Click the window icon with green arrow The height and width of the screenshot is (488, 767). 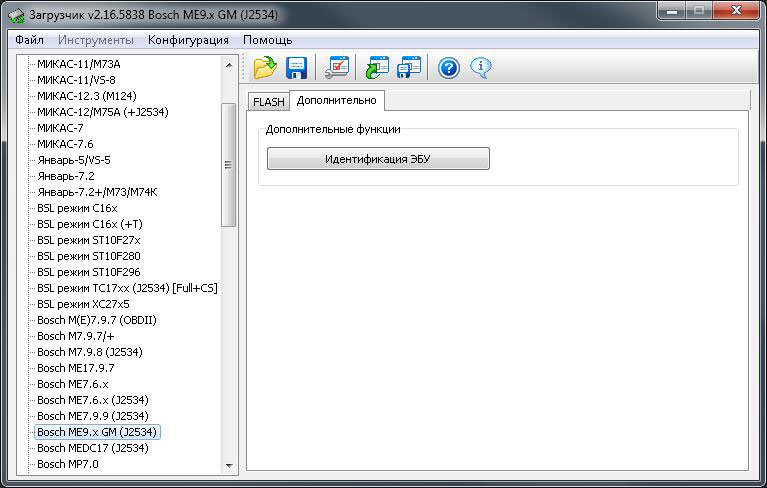point(378,68)
